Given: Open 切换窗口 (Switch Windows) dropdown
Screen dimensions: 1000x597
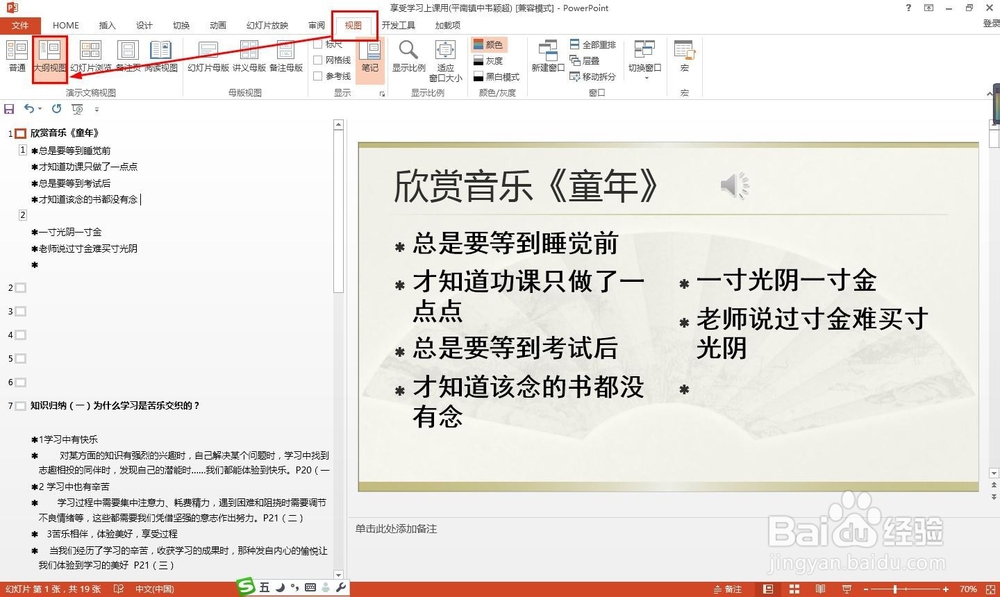Looking at the screenshot, I should click(644, 59).
